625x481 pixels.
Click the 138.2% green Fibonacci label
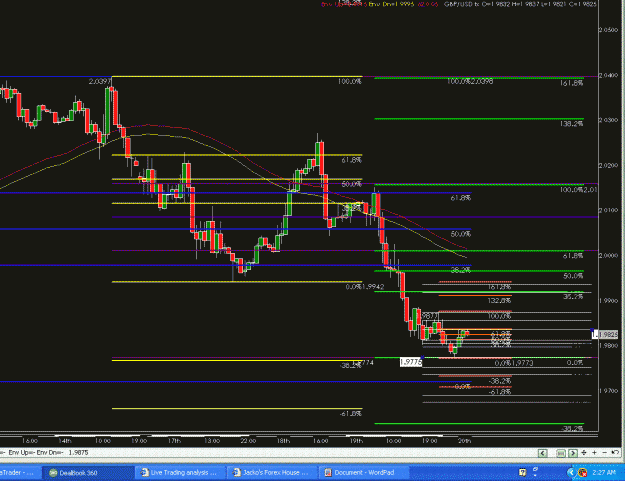(x=572, y=124)
